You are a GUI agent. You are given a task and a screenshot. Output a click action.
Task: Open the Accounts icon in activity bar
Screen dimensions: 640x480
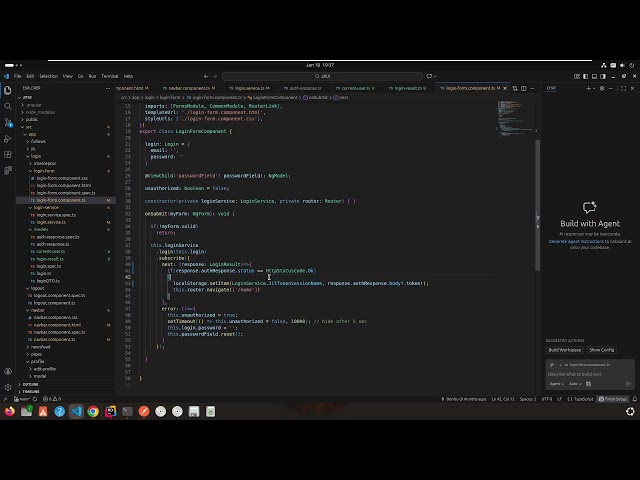[x=8, y=371]
